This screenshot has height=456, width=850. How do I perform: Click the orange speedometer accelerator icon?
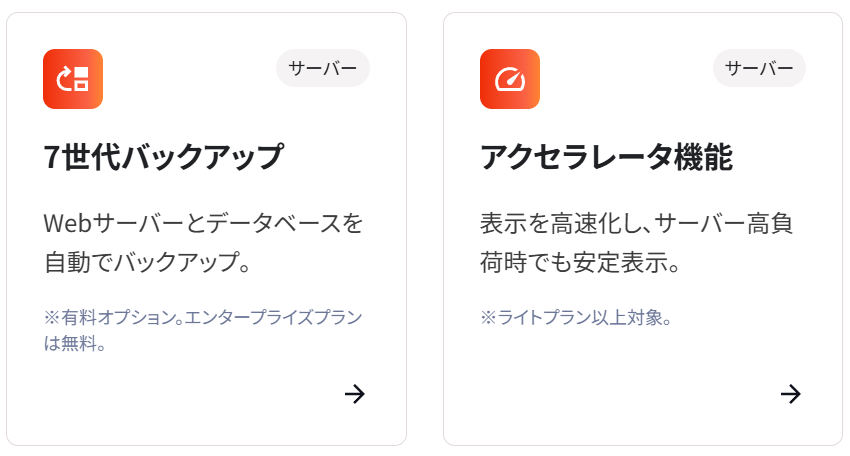tap(509, 79)
